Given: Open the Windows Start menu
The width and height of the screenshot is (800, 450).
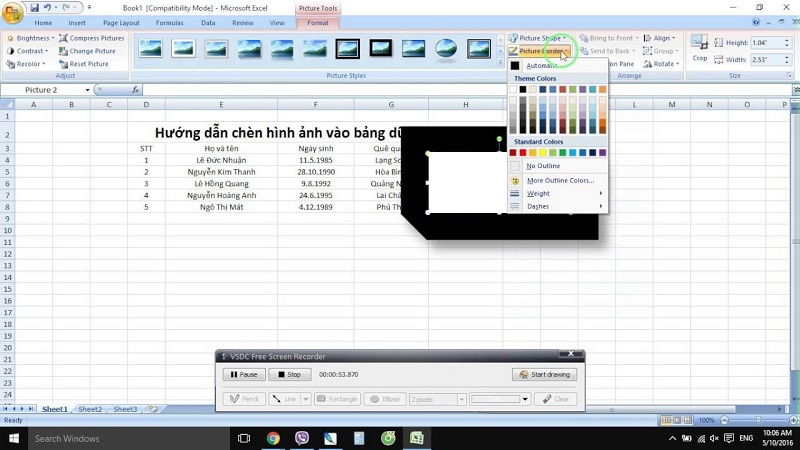Looking at the screenshot, I should tap(14, 438).
